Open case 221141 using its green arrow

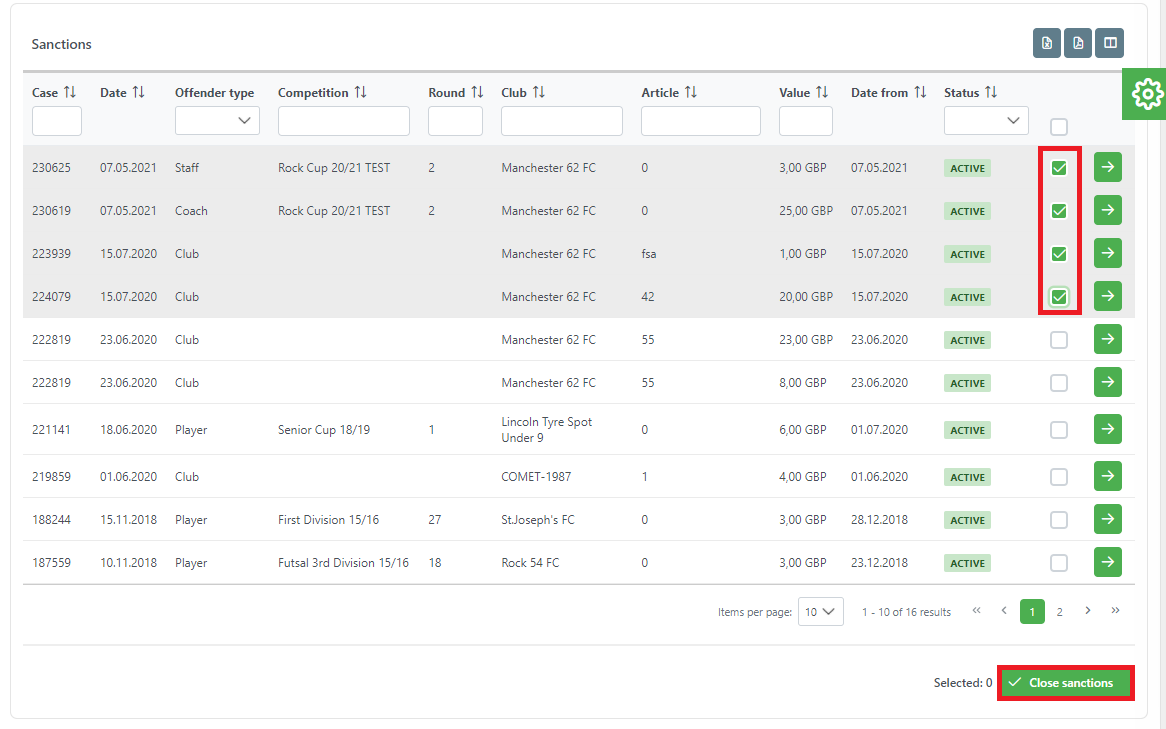[1107, 429]
